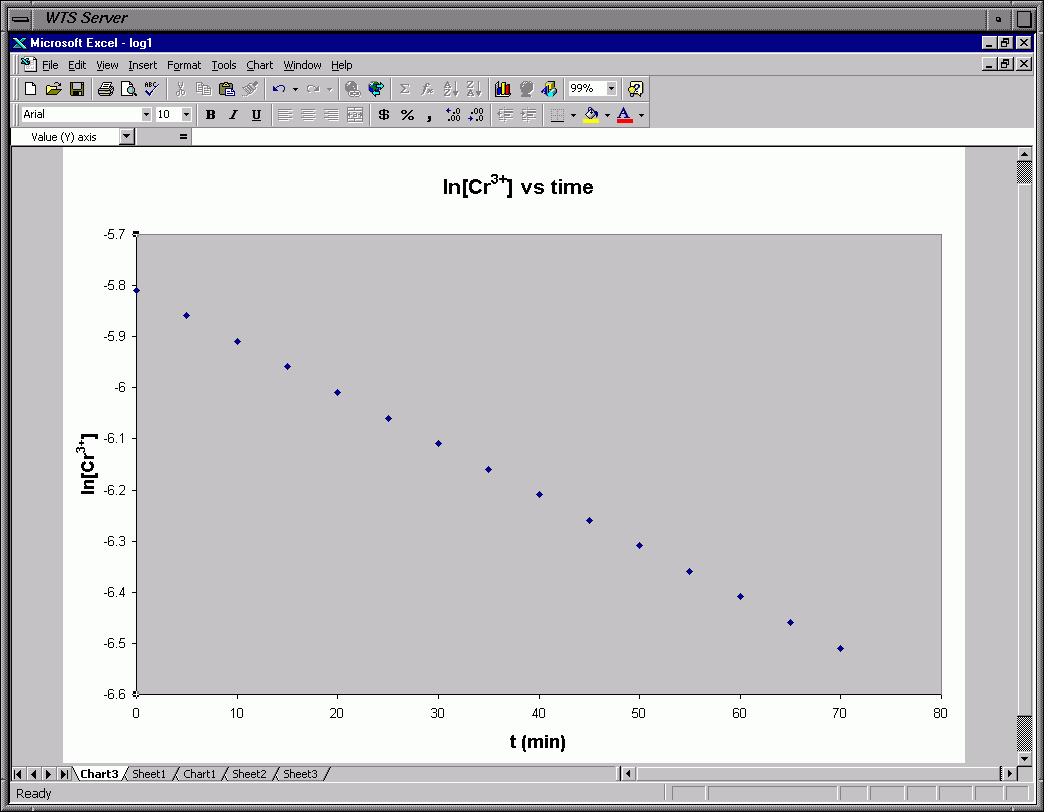Switch to the Sheet1 tab
The height and width of the screenshot is (812, 1044).
[x=149, y=774]
